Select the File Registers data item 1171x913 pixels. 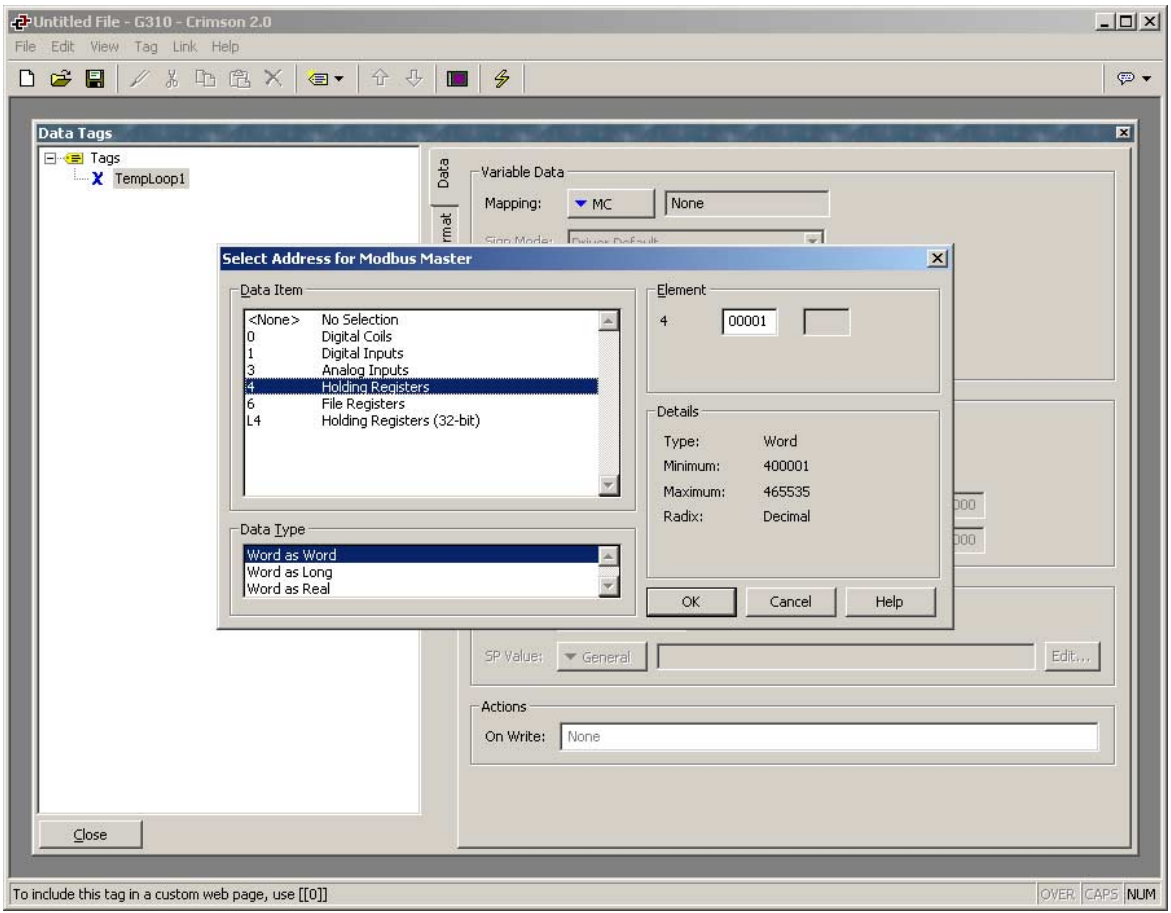point(421,404)
